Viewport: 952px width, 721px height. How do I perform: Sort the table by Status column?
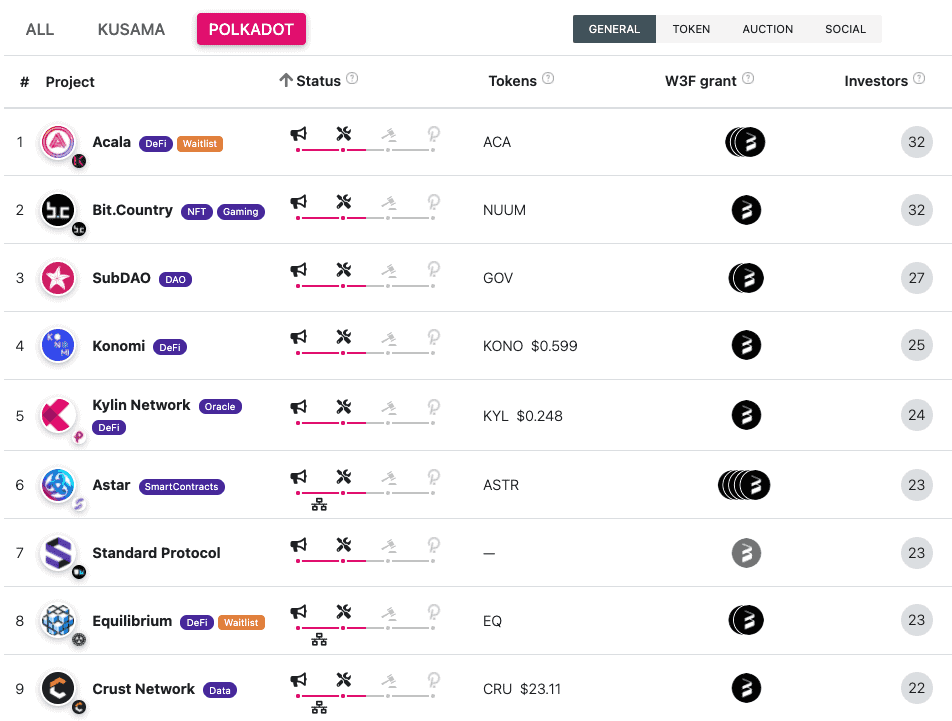click(x=318, y=81)
